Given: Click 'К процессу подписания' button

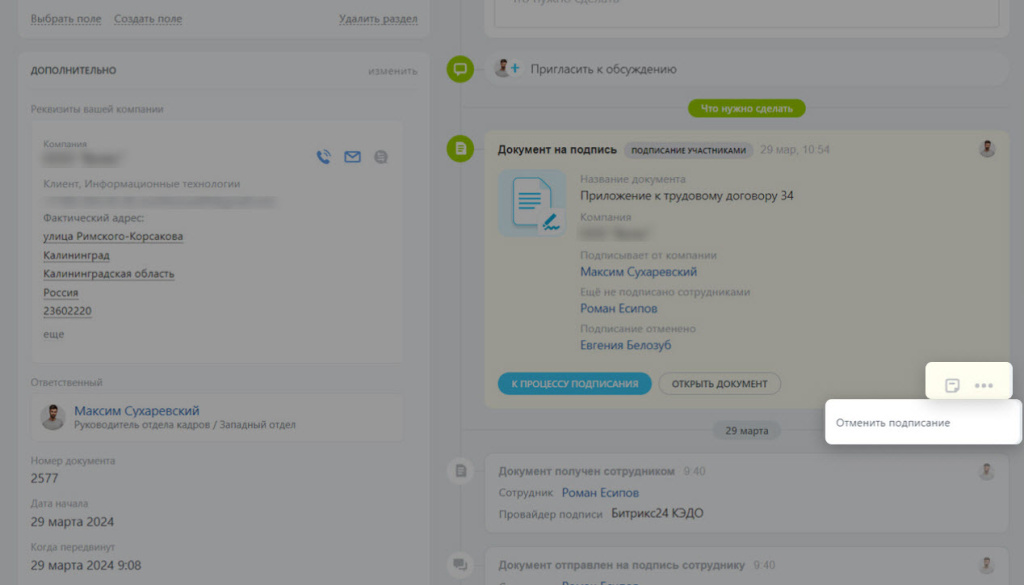Looking at the screenshot, I should 575,384.
